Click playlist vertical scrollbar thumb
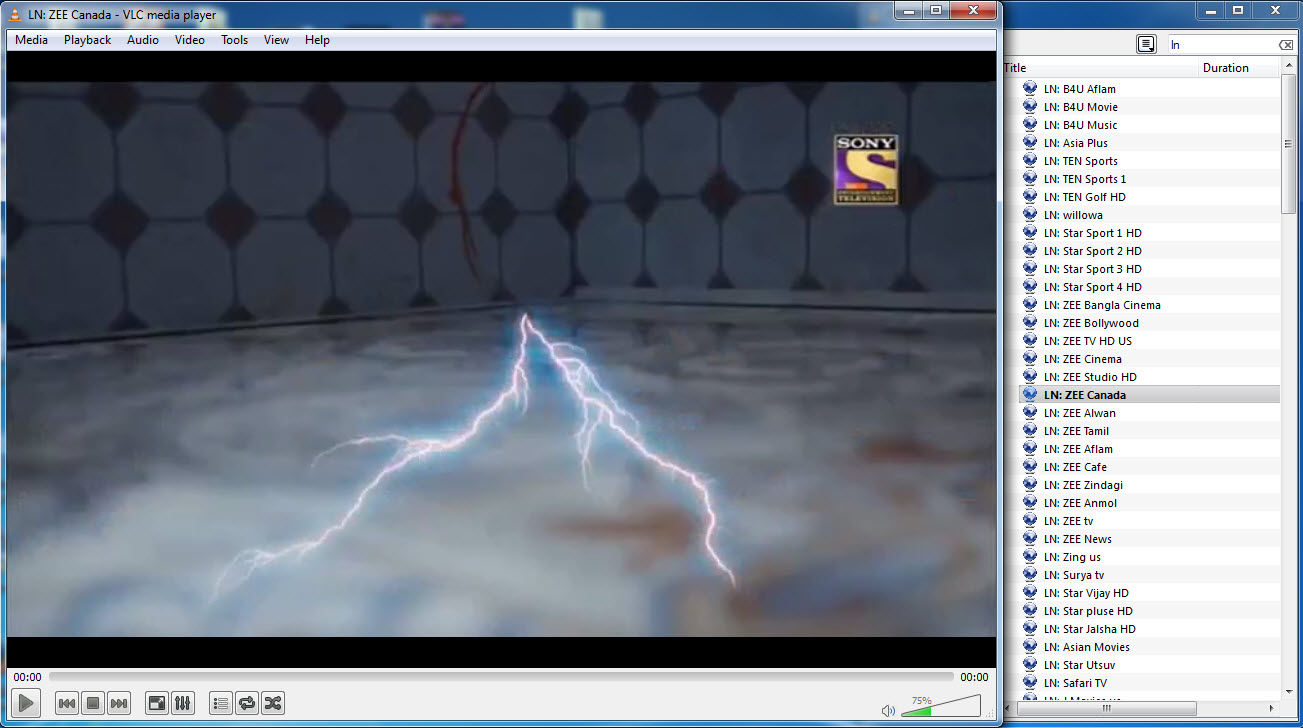1303x728 pixels. pos(1288,144)
